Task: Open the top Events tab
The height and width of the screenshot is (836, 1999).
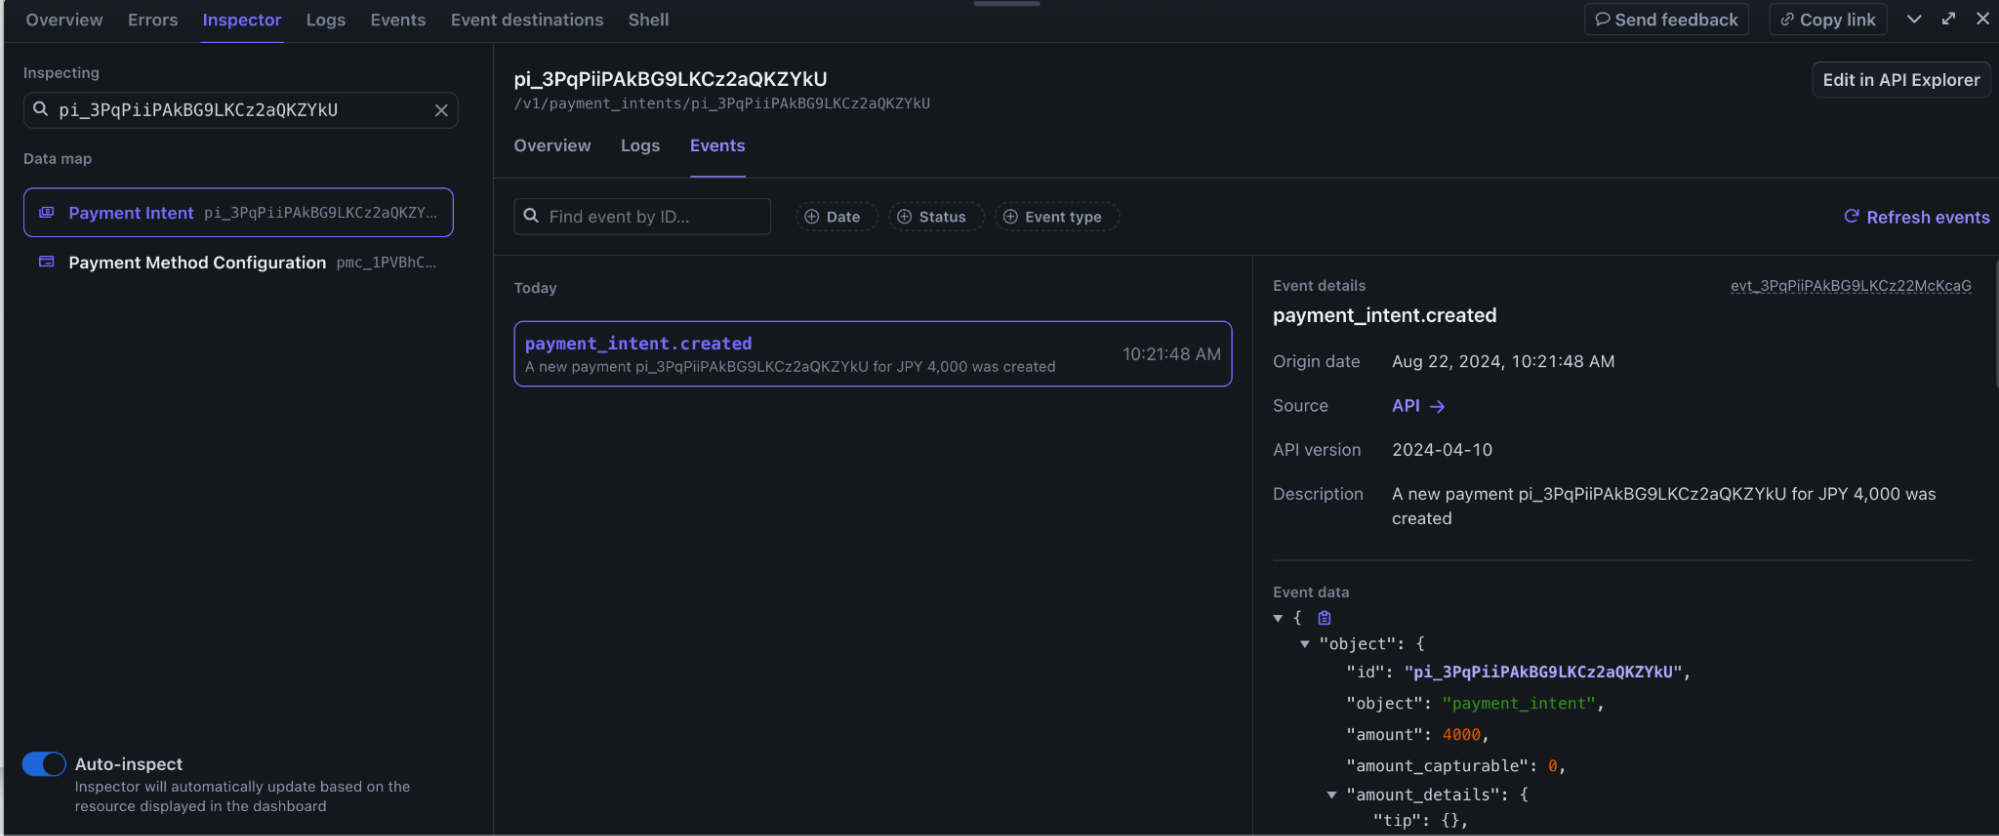Action: click(398, 20)
